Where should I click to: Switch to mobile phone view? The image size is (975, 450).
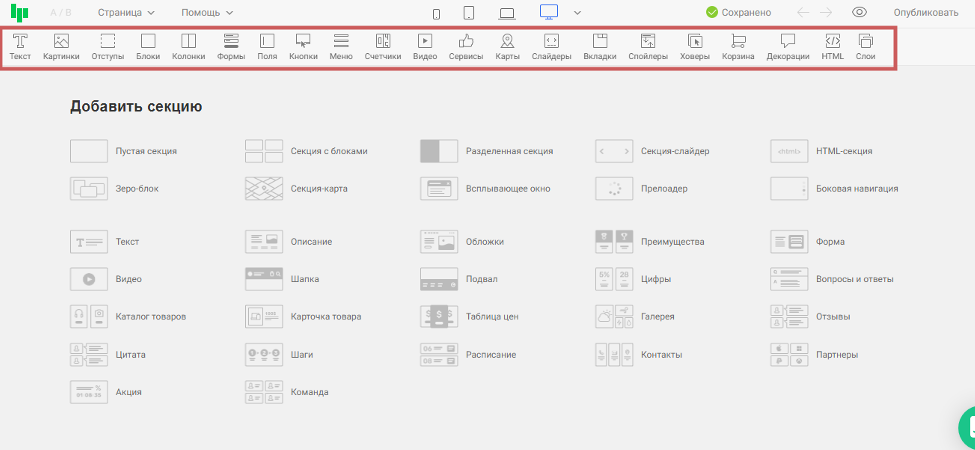click(x=436, y=13)
